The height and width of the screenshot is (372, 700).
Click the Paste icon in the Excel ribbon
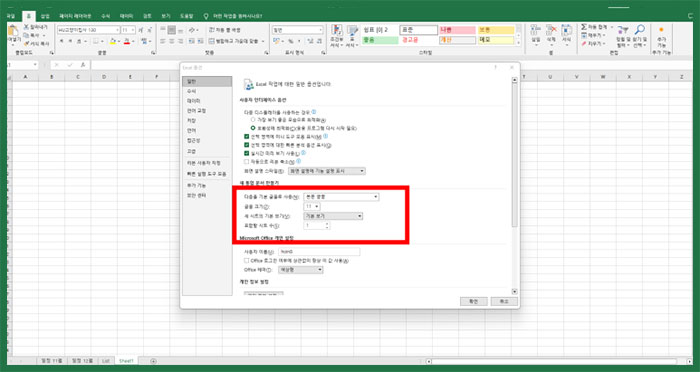[13, 31]
